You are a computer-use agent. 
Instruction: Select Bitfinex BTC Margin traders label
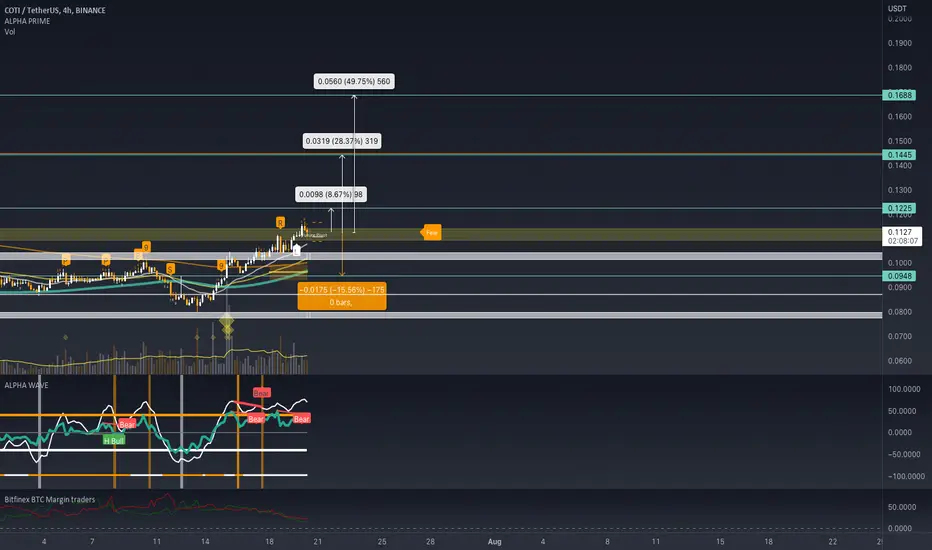(x=49, y=499)
